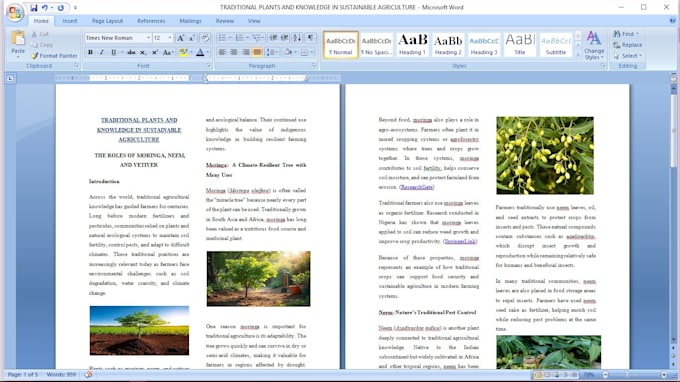Toggle Italic formatting
680x382 pixels.
pos(101,52)
